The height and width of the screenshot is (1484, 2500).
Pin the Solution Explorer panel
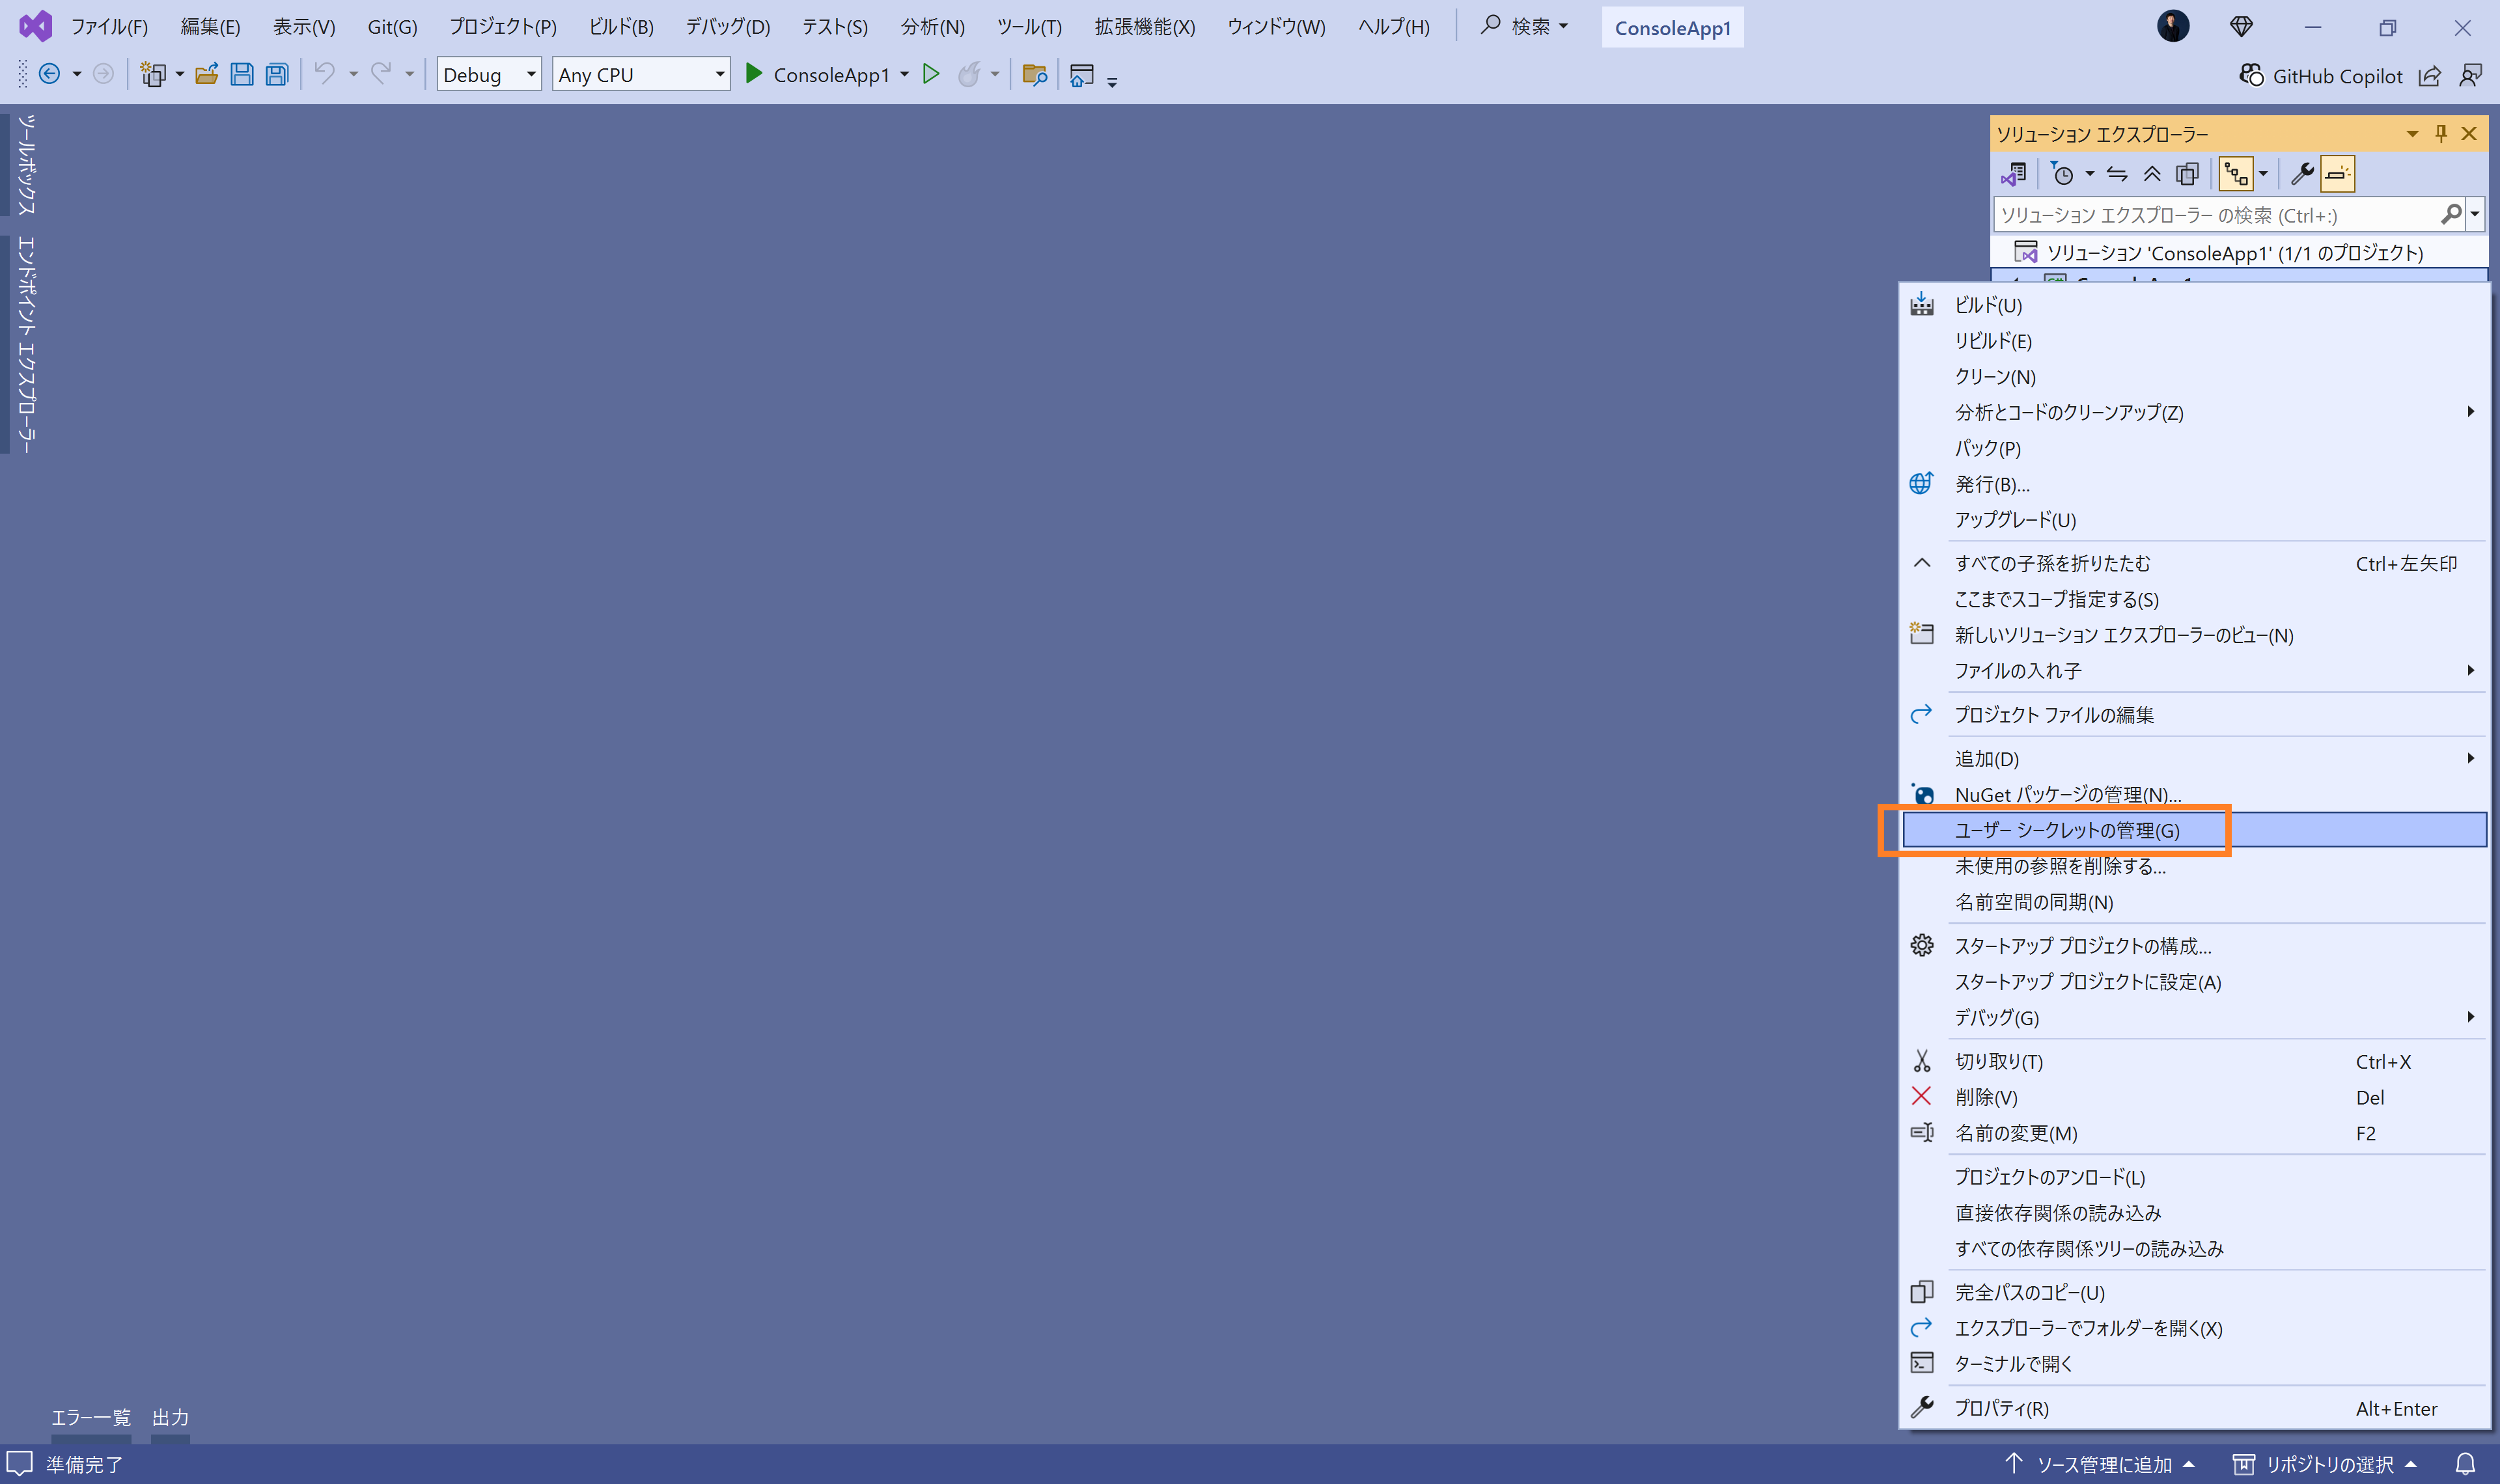[x=2441, y=133]
